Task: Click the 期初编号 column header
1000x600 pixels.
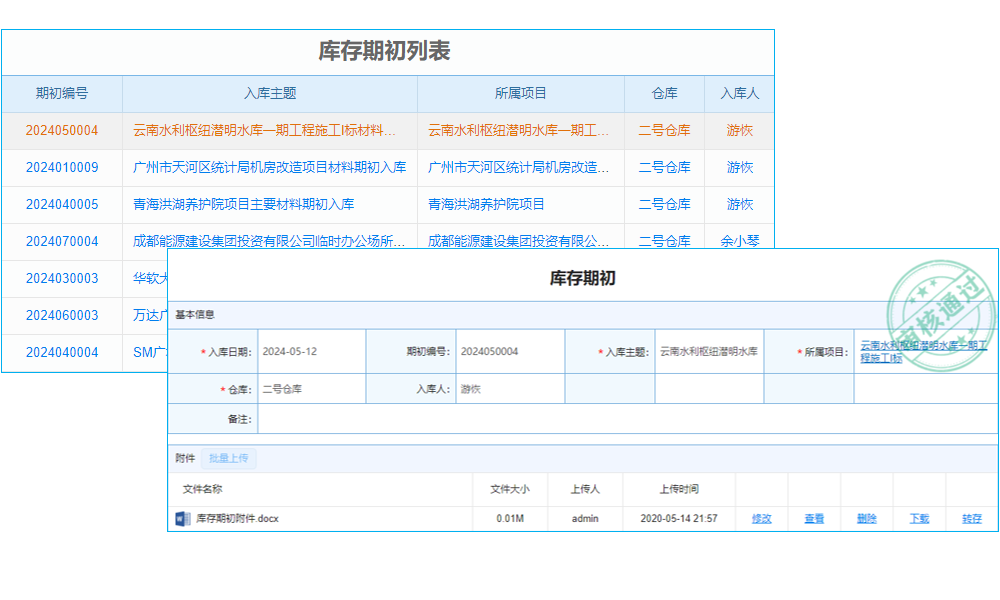Action: click(64, 93)
